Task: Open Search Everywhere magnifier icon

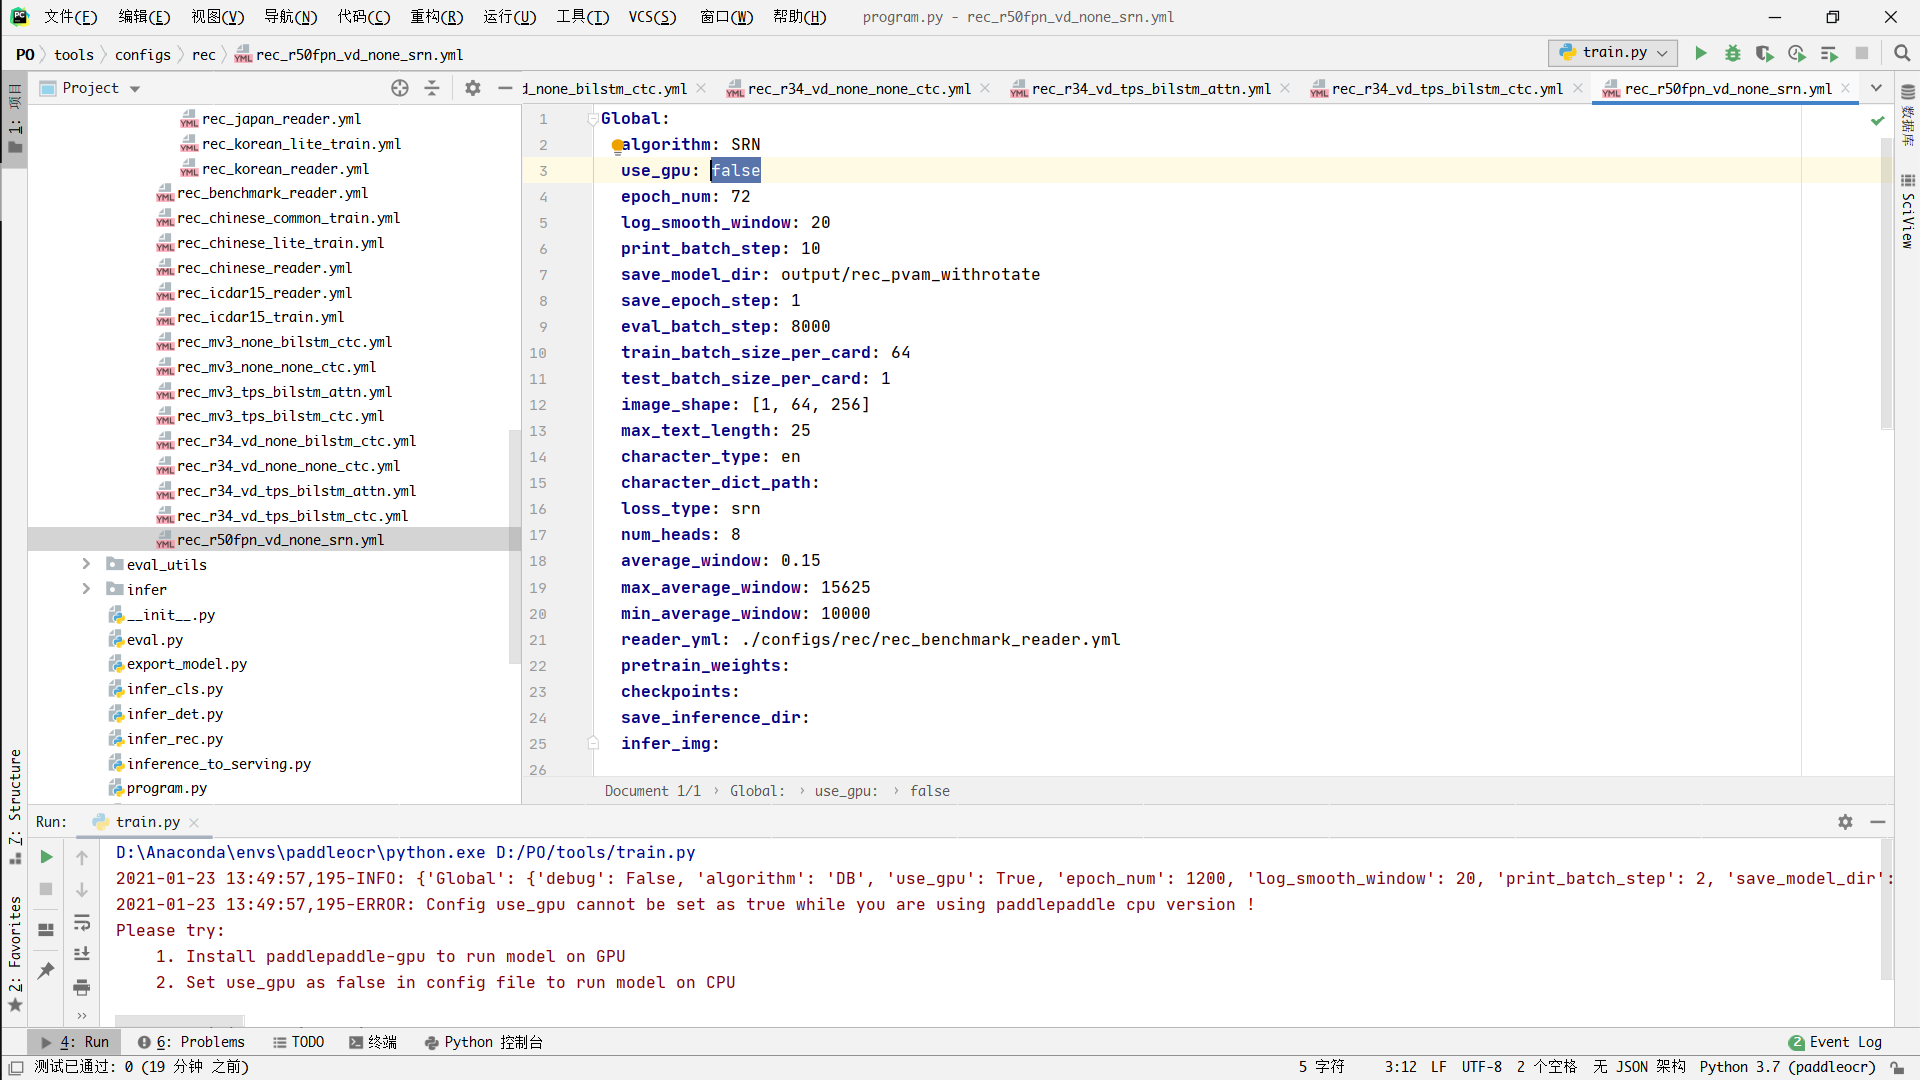Action: point(1902,53)
